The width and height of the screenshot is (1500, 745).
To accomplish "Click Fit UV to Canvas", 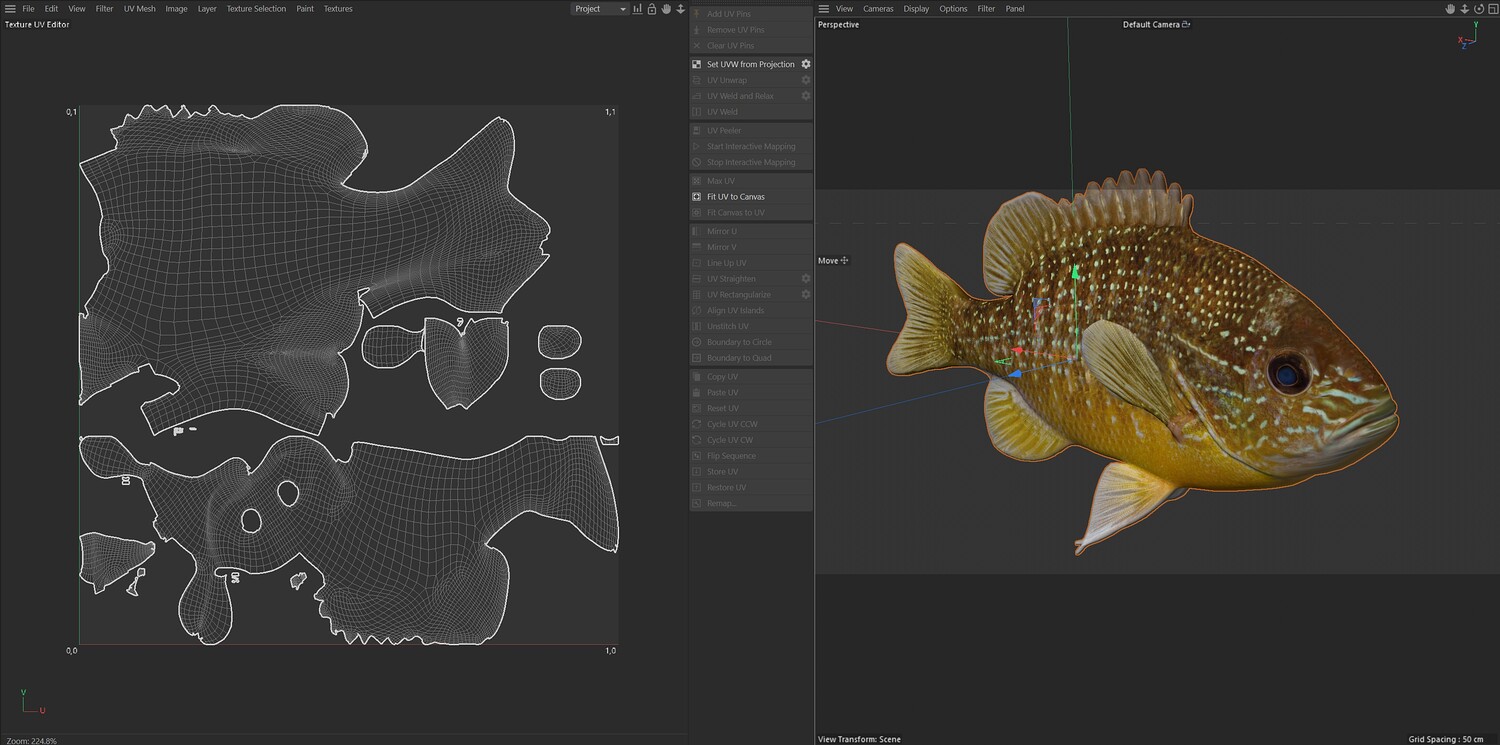I will tap(750, 197).
